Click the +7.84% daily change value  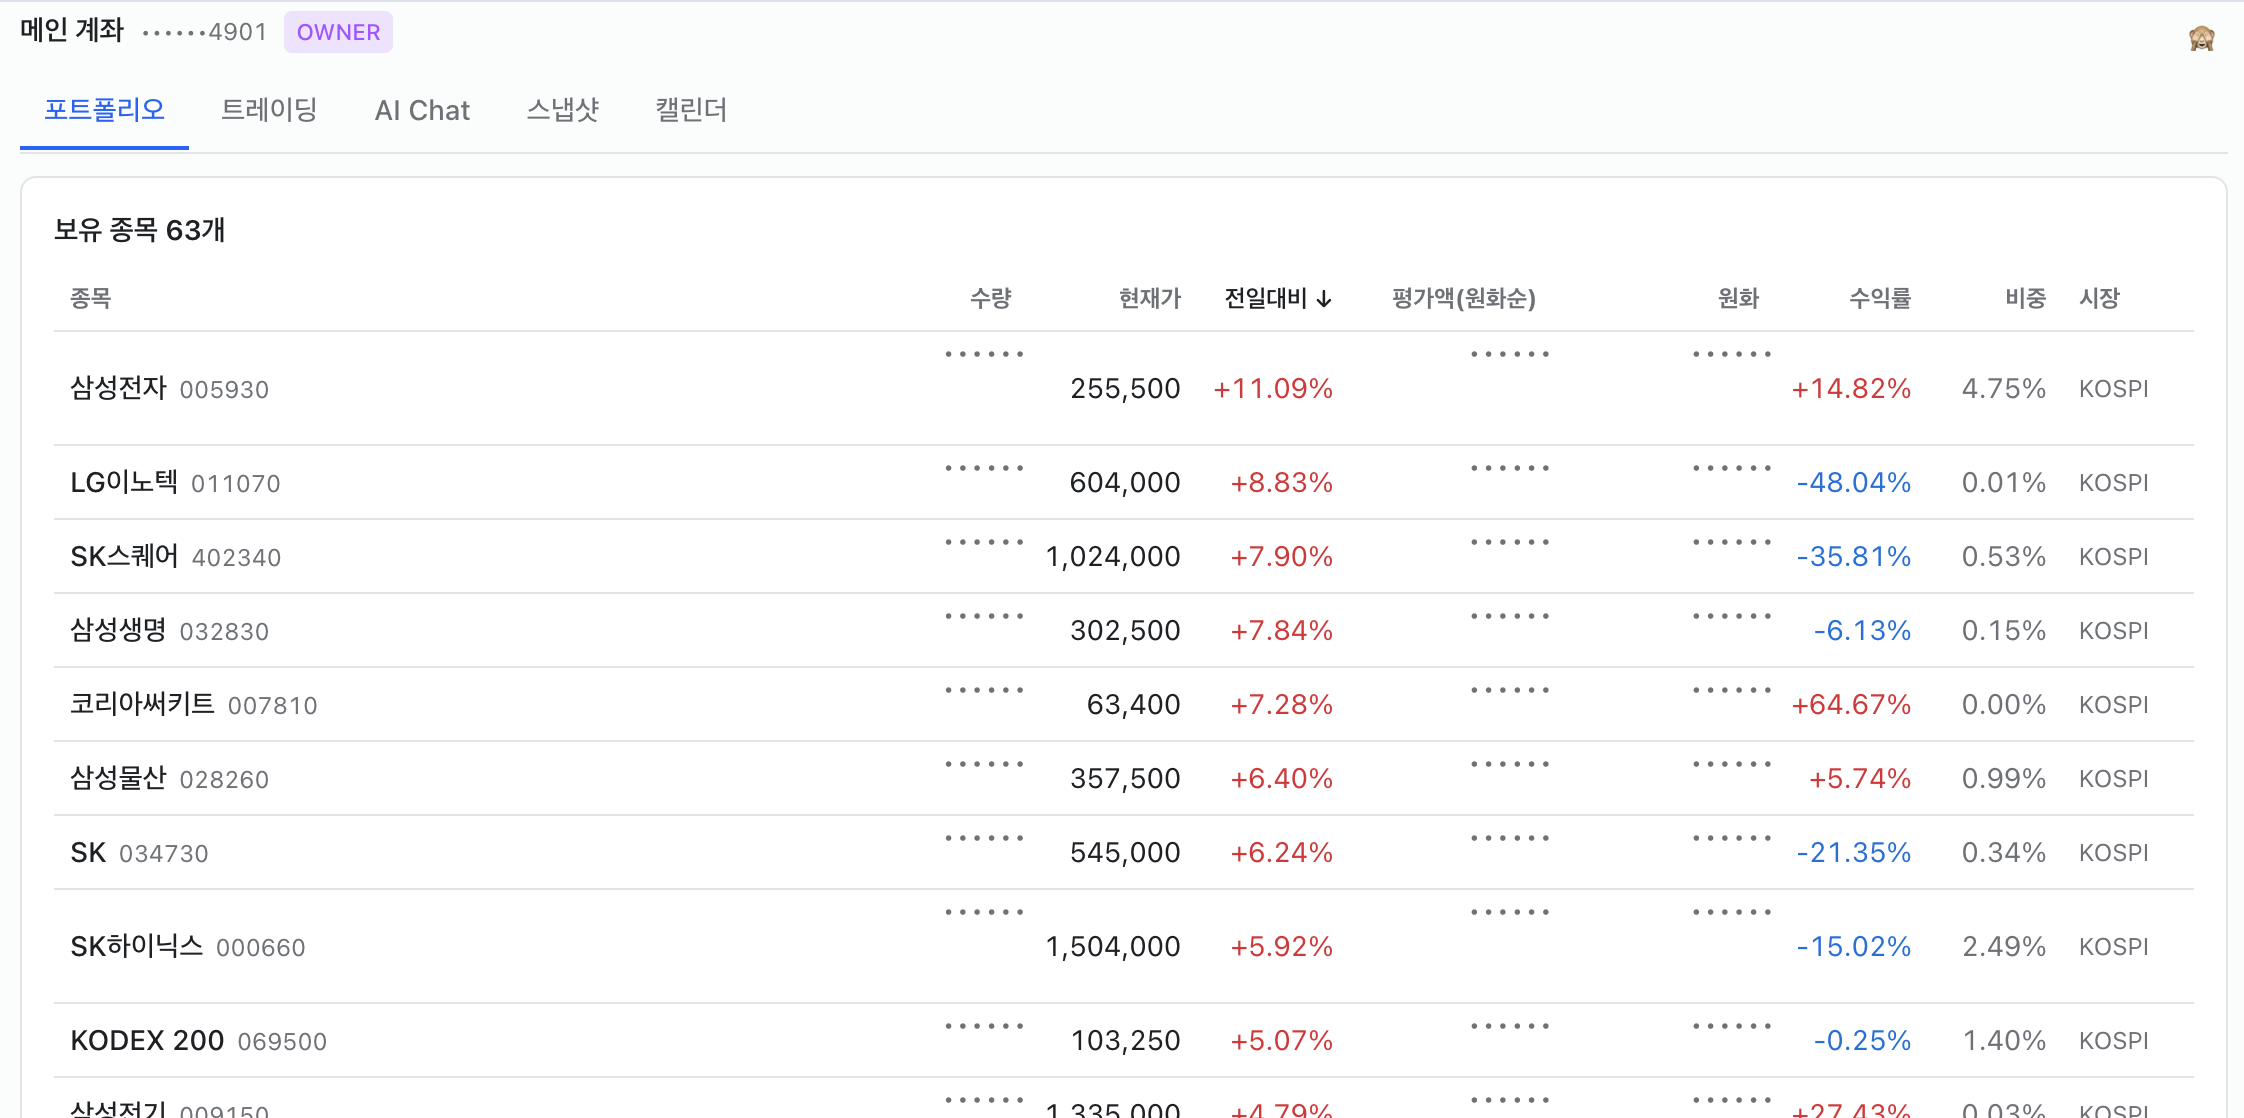1281,630
